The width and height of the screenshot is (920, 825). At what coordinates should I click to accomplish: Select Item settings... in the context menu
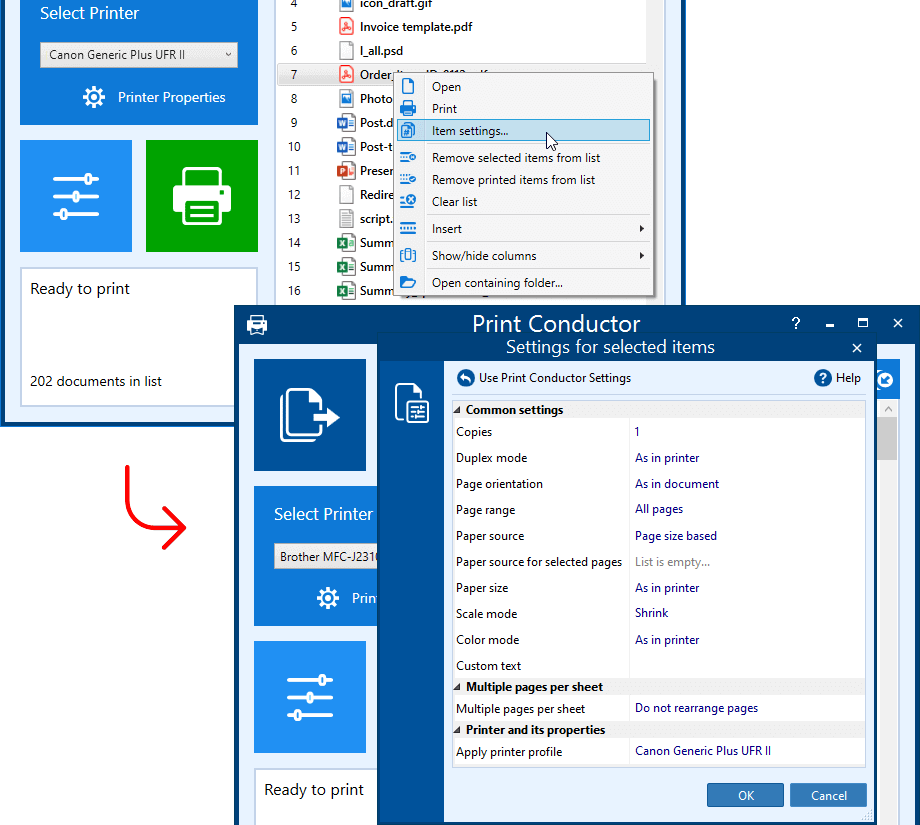[x=523, y=131]
